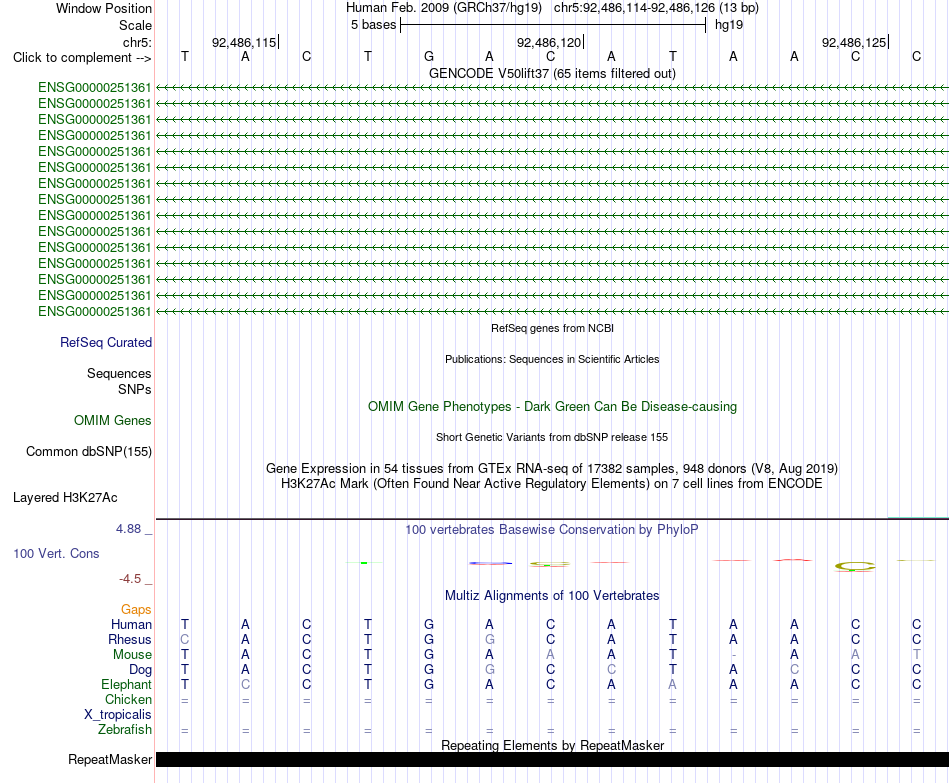Select the X_tropicalis alignment row label
Image resolution: width=950 pixels, height=783 pixels.
[x=118, y=715]
